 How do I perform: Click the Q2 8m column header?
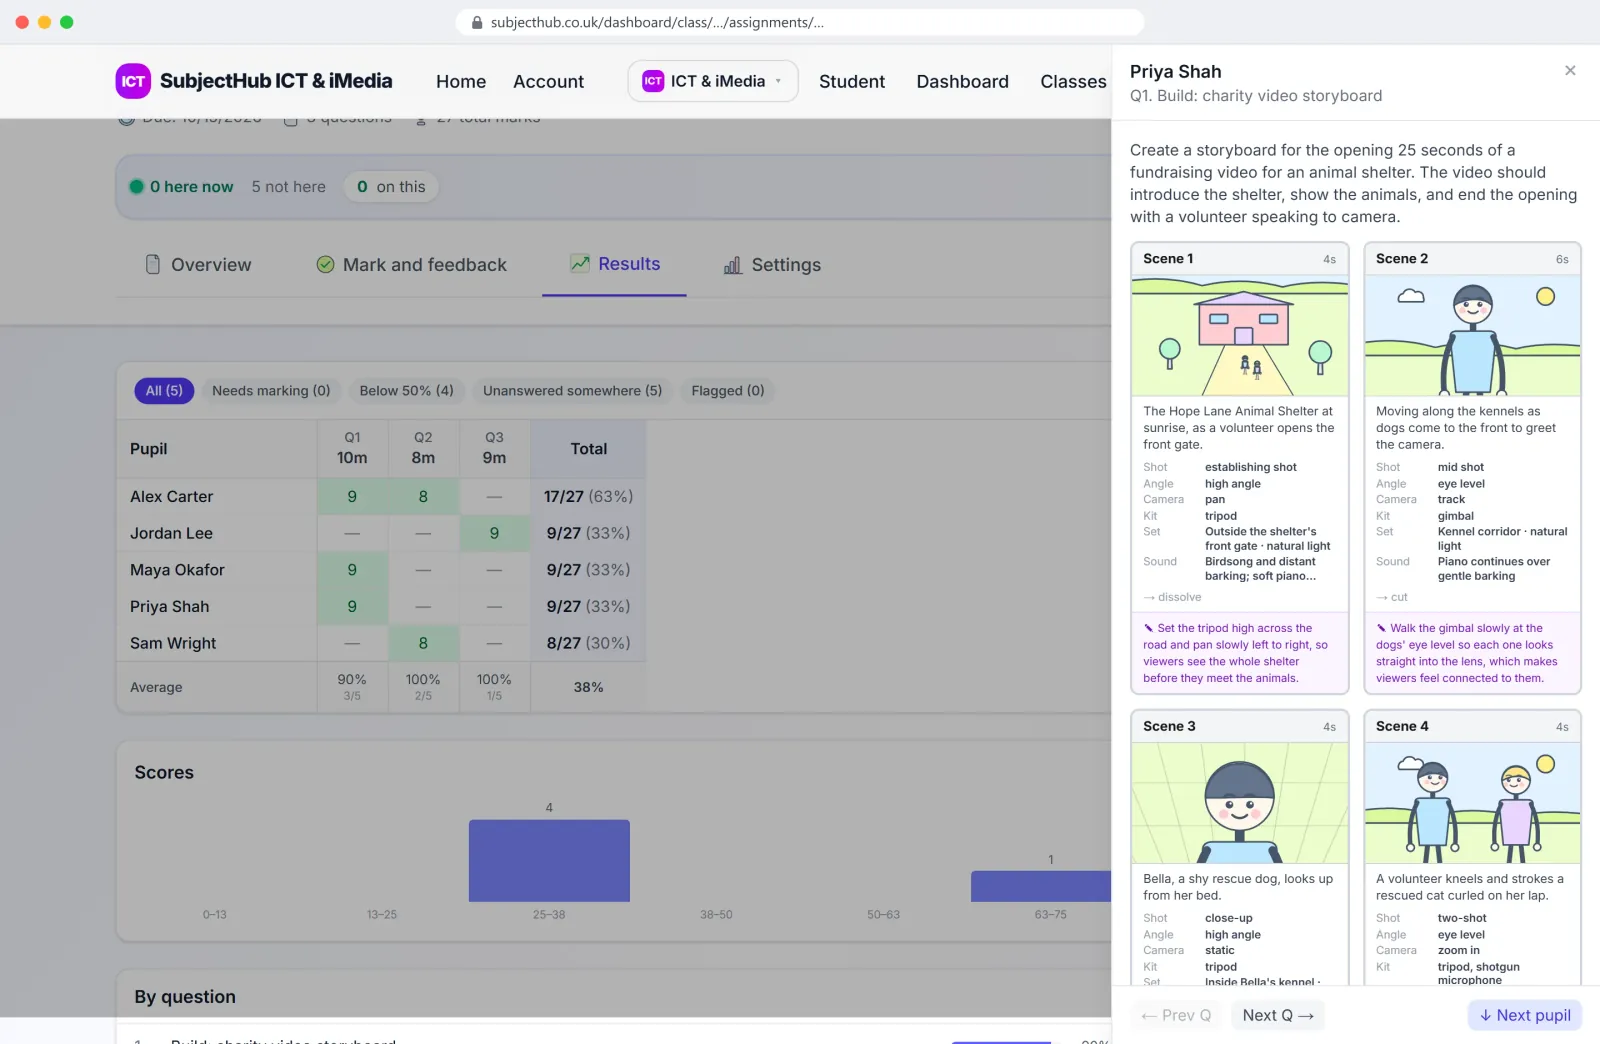tap(423, 449)
